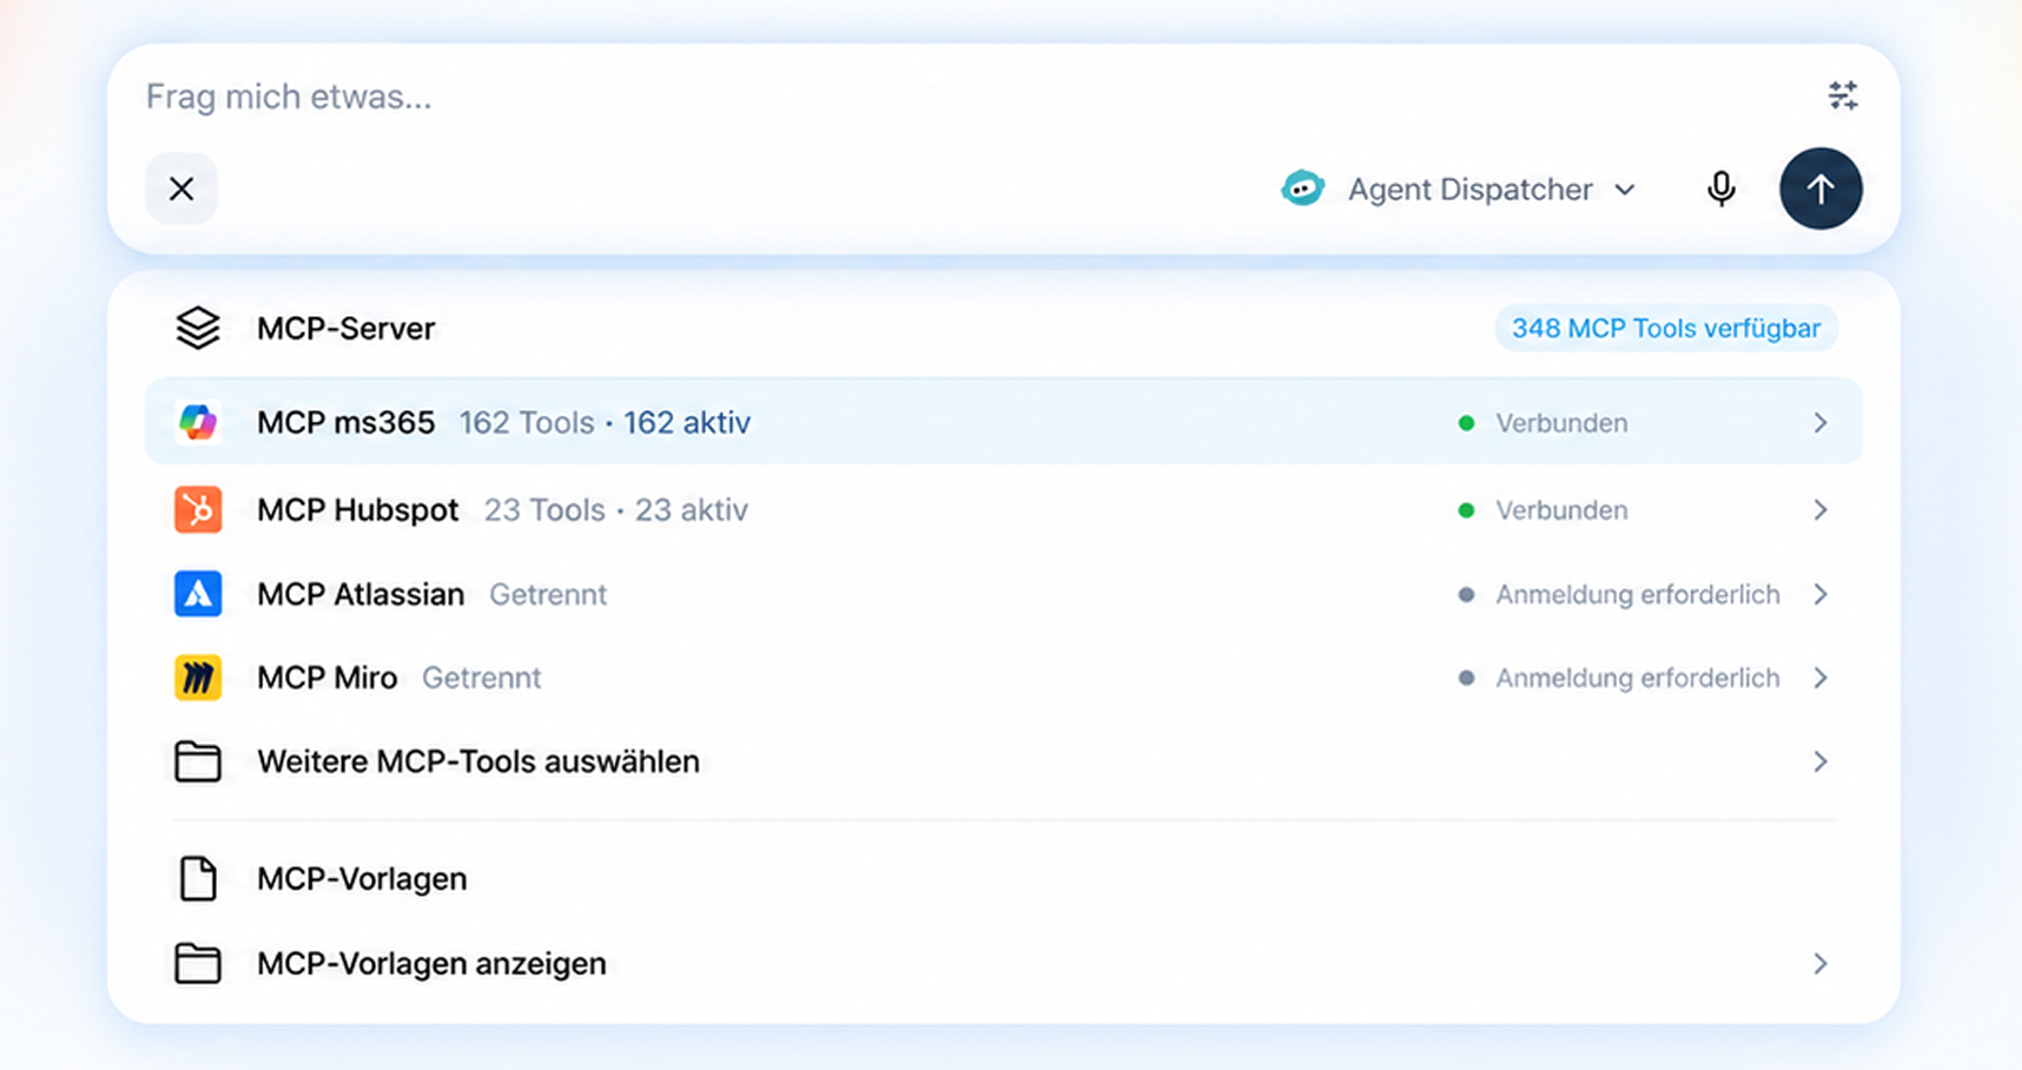Select the MCP Atlassian entry

tap(1003, 594)
